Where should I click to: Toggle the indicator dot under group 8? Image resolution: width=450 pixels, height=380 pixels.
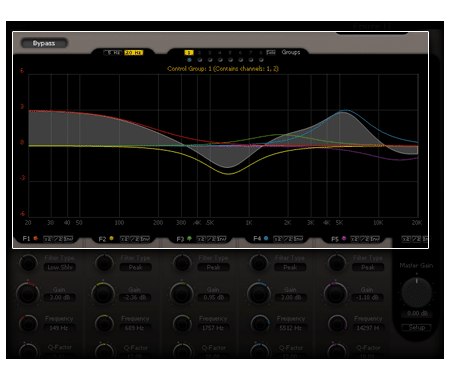point(261,60)
